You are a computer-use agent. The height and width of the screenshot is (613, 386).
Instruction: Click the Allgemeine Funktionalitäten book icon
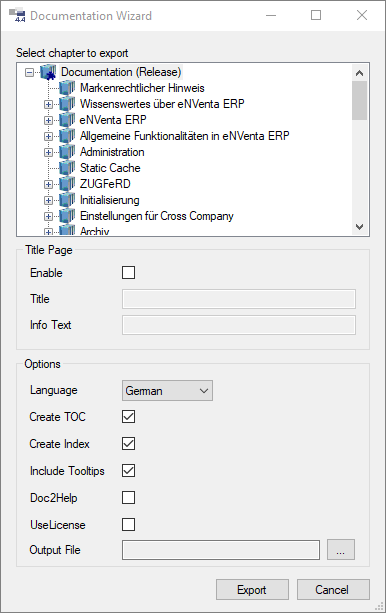67,136
